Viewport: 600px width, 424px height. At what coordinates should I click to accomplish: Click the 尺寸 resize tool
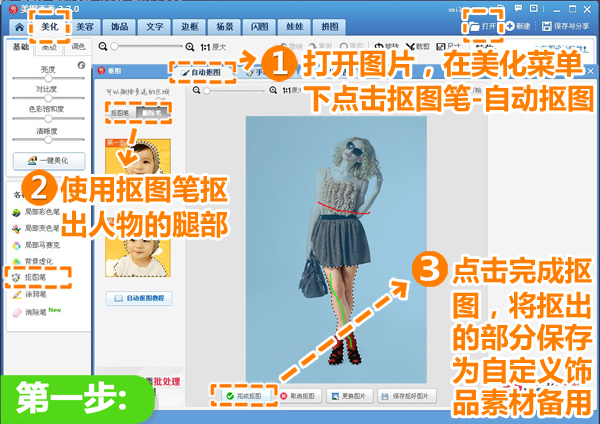[x=448, y=47]
